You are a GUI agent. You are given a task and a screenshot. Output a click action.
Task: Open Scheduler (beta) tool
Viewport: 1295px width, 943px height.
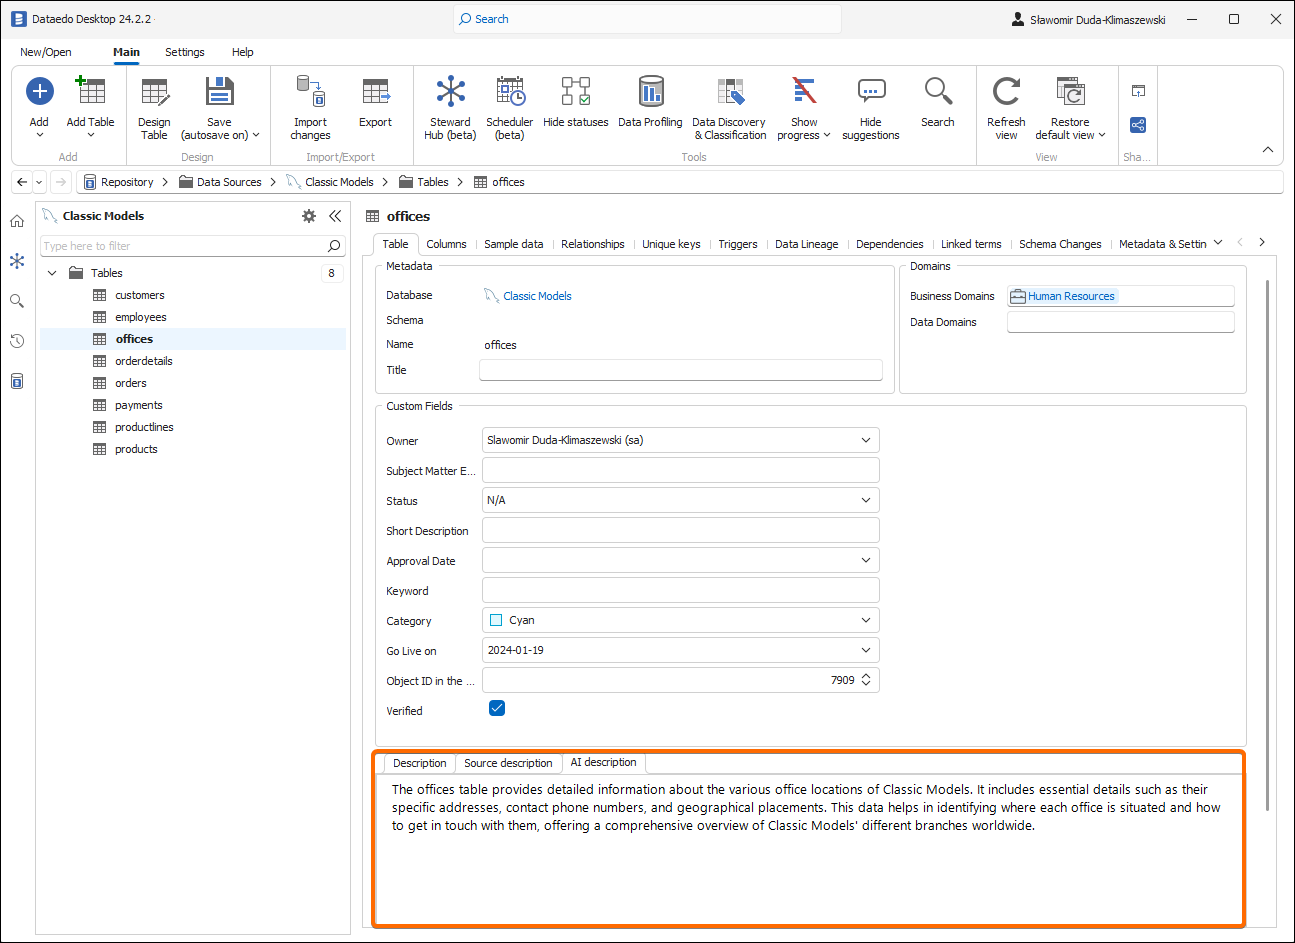tap(510, 92)
